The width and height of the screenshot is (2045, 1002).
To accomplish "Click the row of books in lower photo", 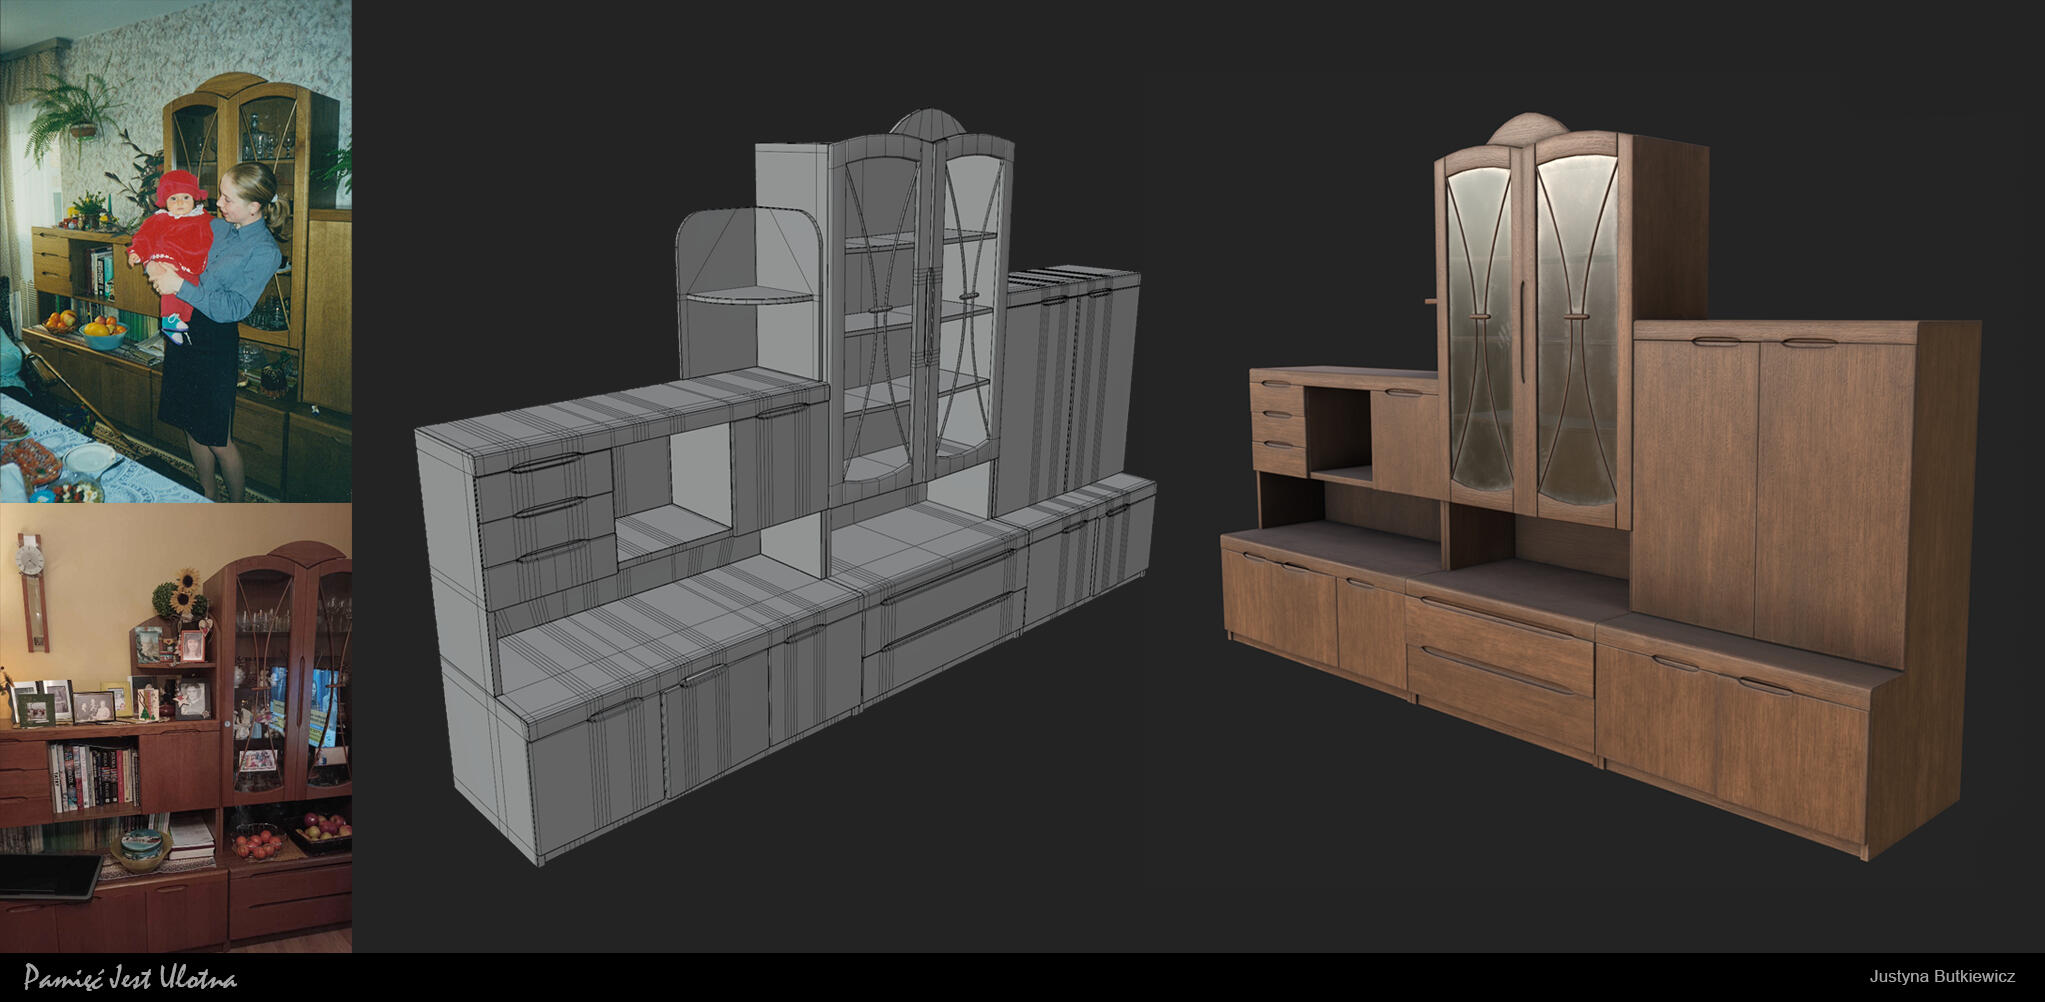I will [x=94, y=776].
